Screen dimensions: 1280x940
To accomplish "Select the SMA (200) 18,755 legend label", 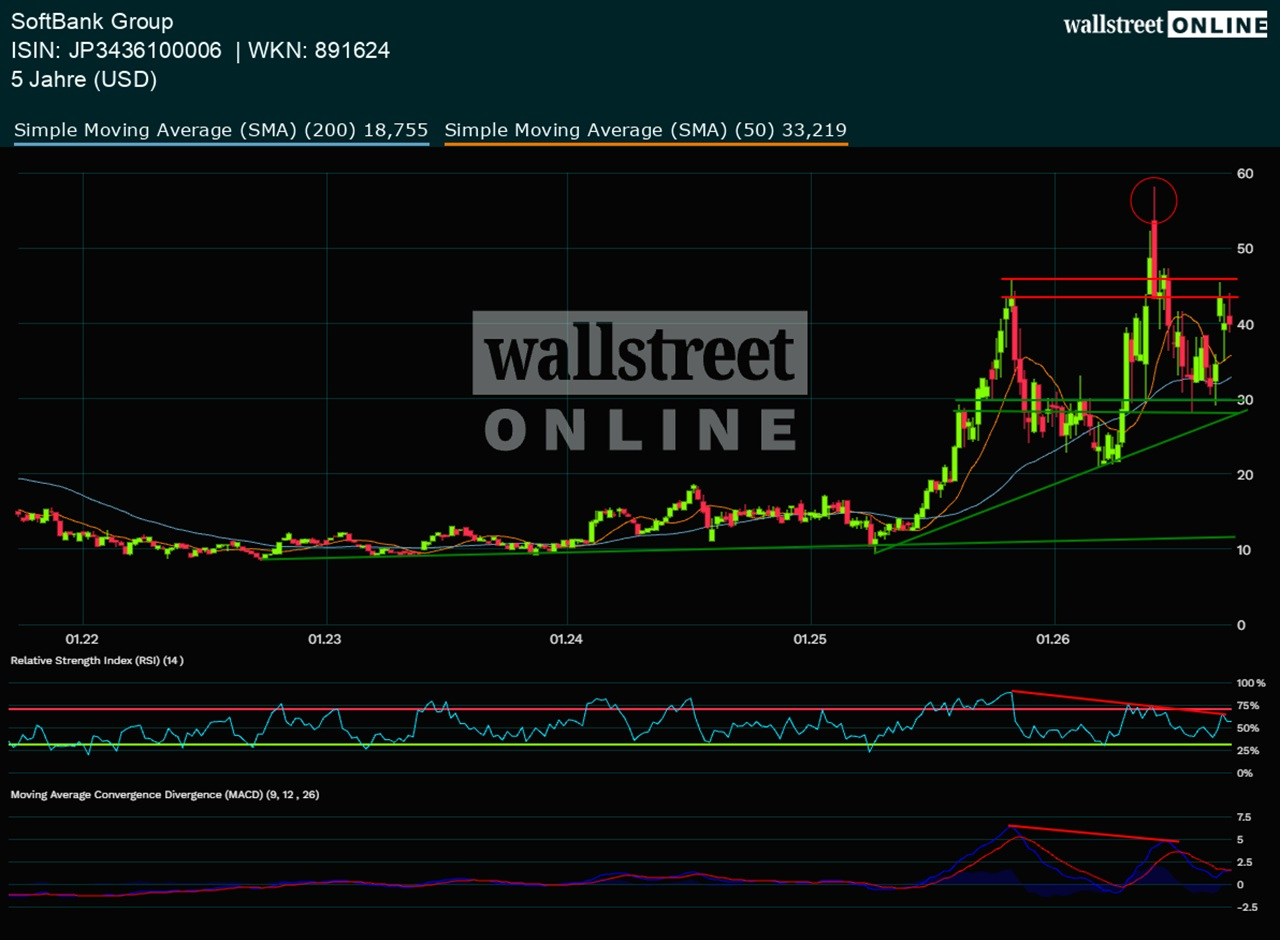I will tap(221, 130).
